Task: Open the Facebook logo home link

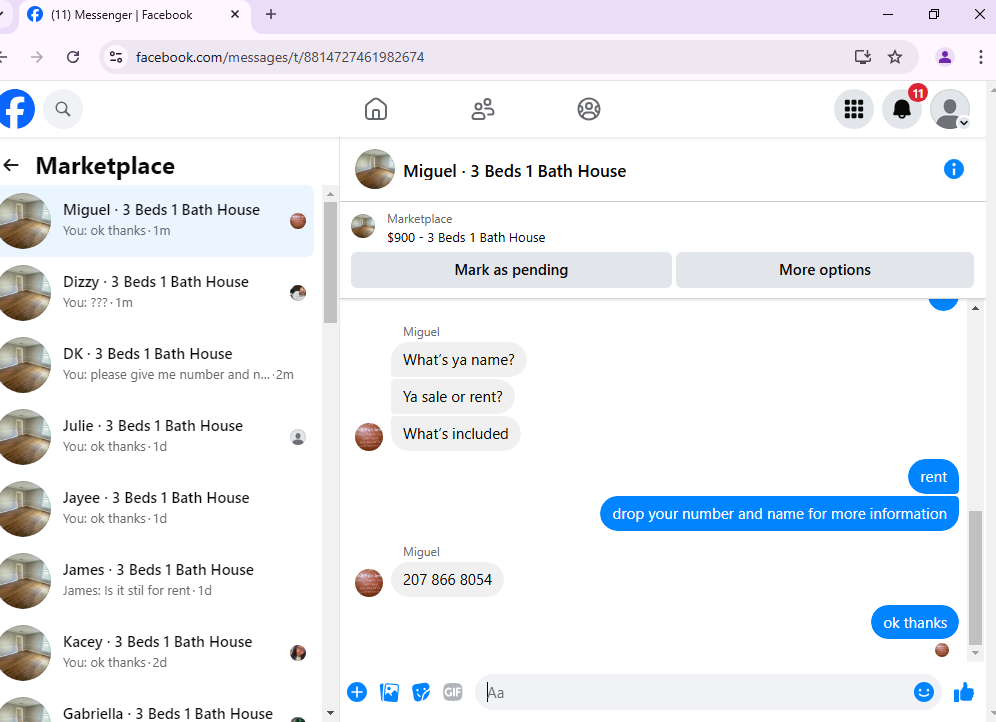Action: click(x=16, y=109)
